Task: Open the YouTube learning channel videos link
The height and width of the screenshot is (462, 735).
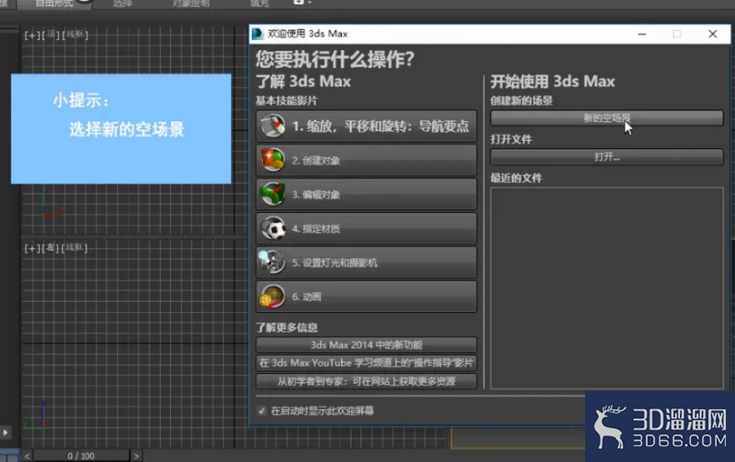Action: (x=366, y=363)
